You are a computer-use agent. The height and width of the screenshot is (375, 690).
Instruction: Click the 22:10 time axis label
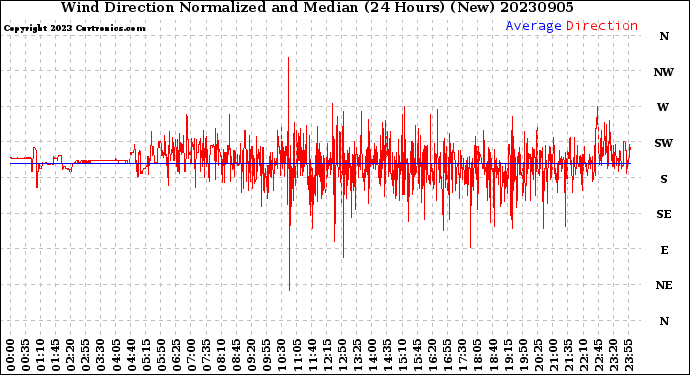[x=583, y=355]
